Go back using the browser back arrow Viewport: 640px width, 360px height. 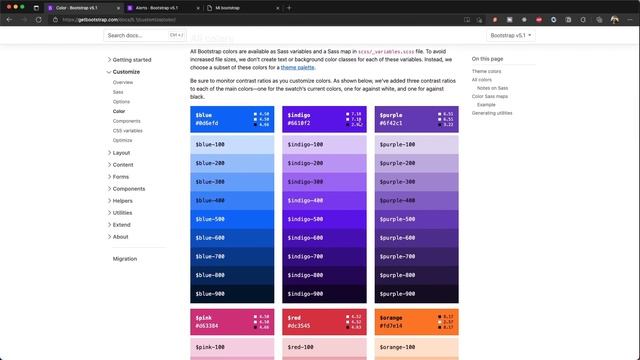click(x=9, y=20)
